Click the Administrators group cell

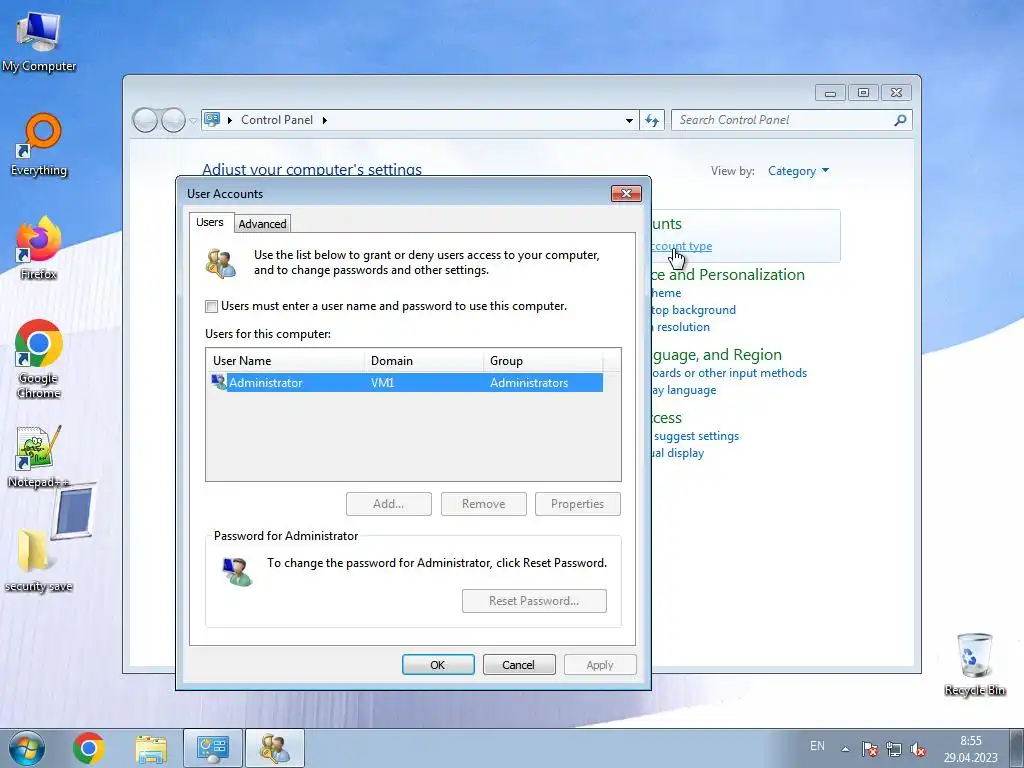(529, 383)
